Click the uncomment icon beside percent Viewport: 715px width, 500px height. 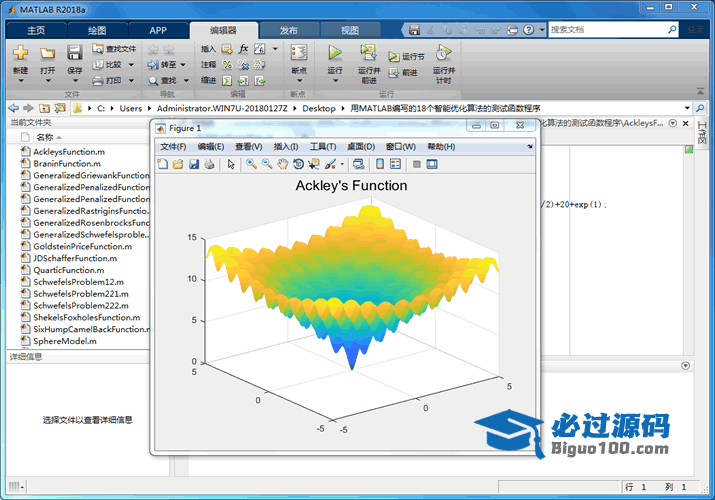click(244, 65)
